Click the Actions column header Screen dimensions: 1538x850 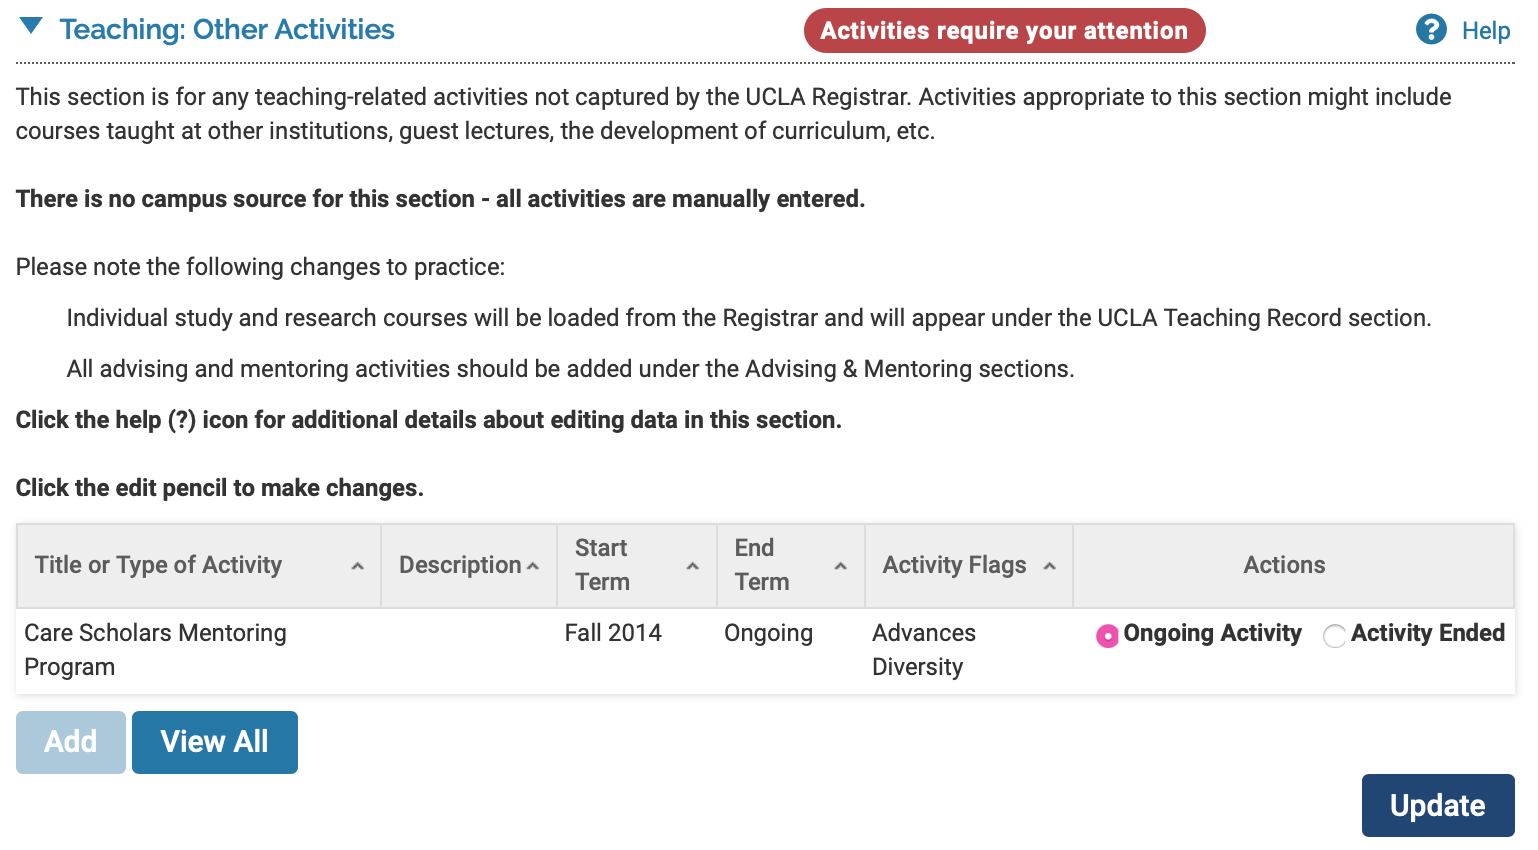coord(1284,565)
